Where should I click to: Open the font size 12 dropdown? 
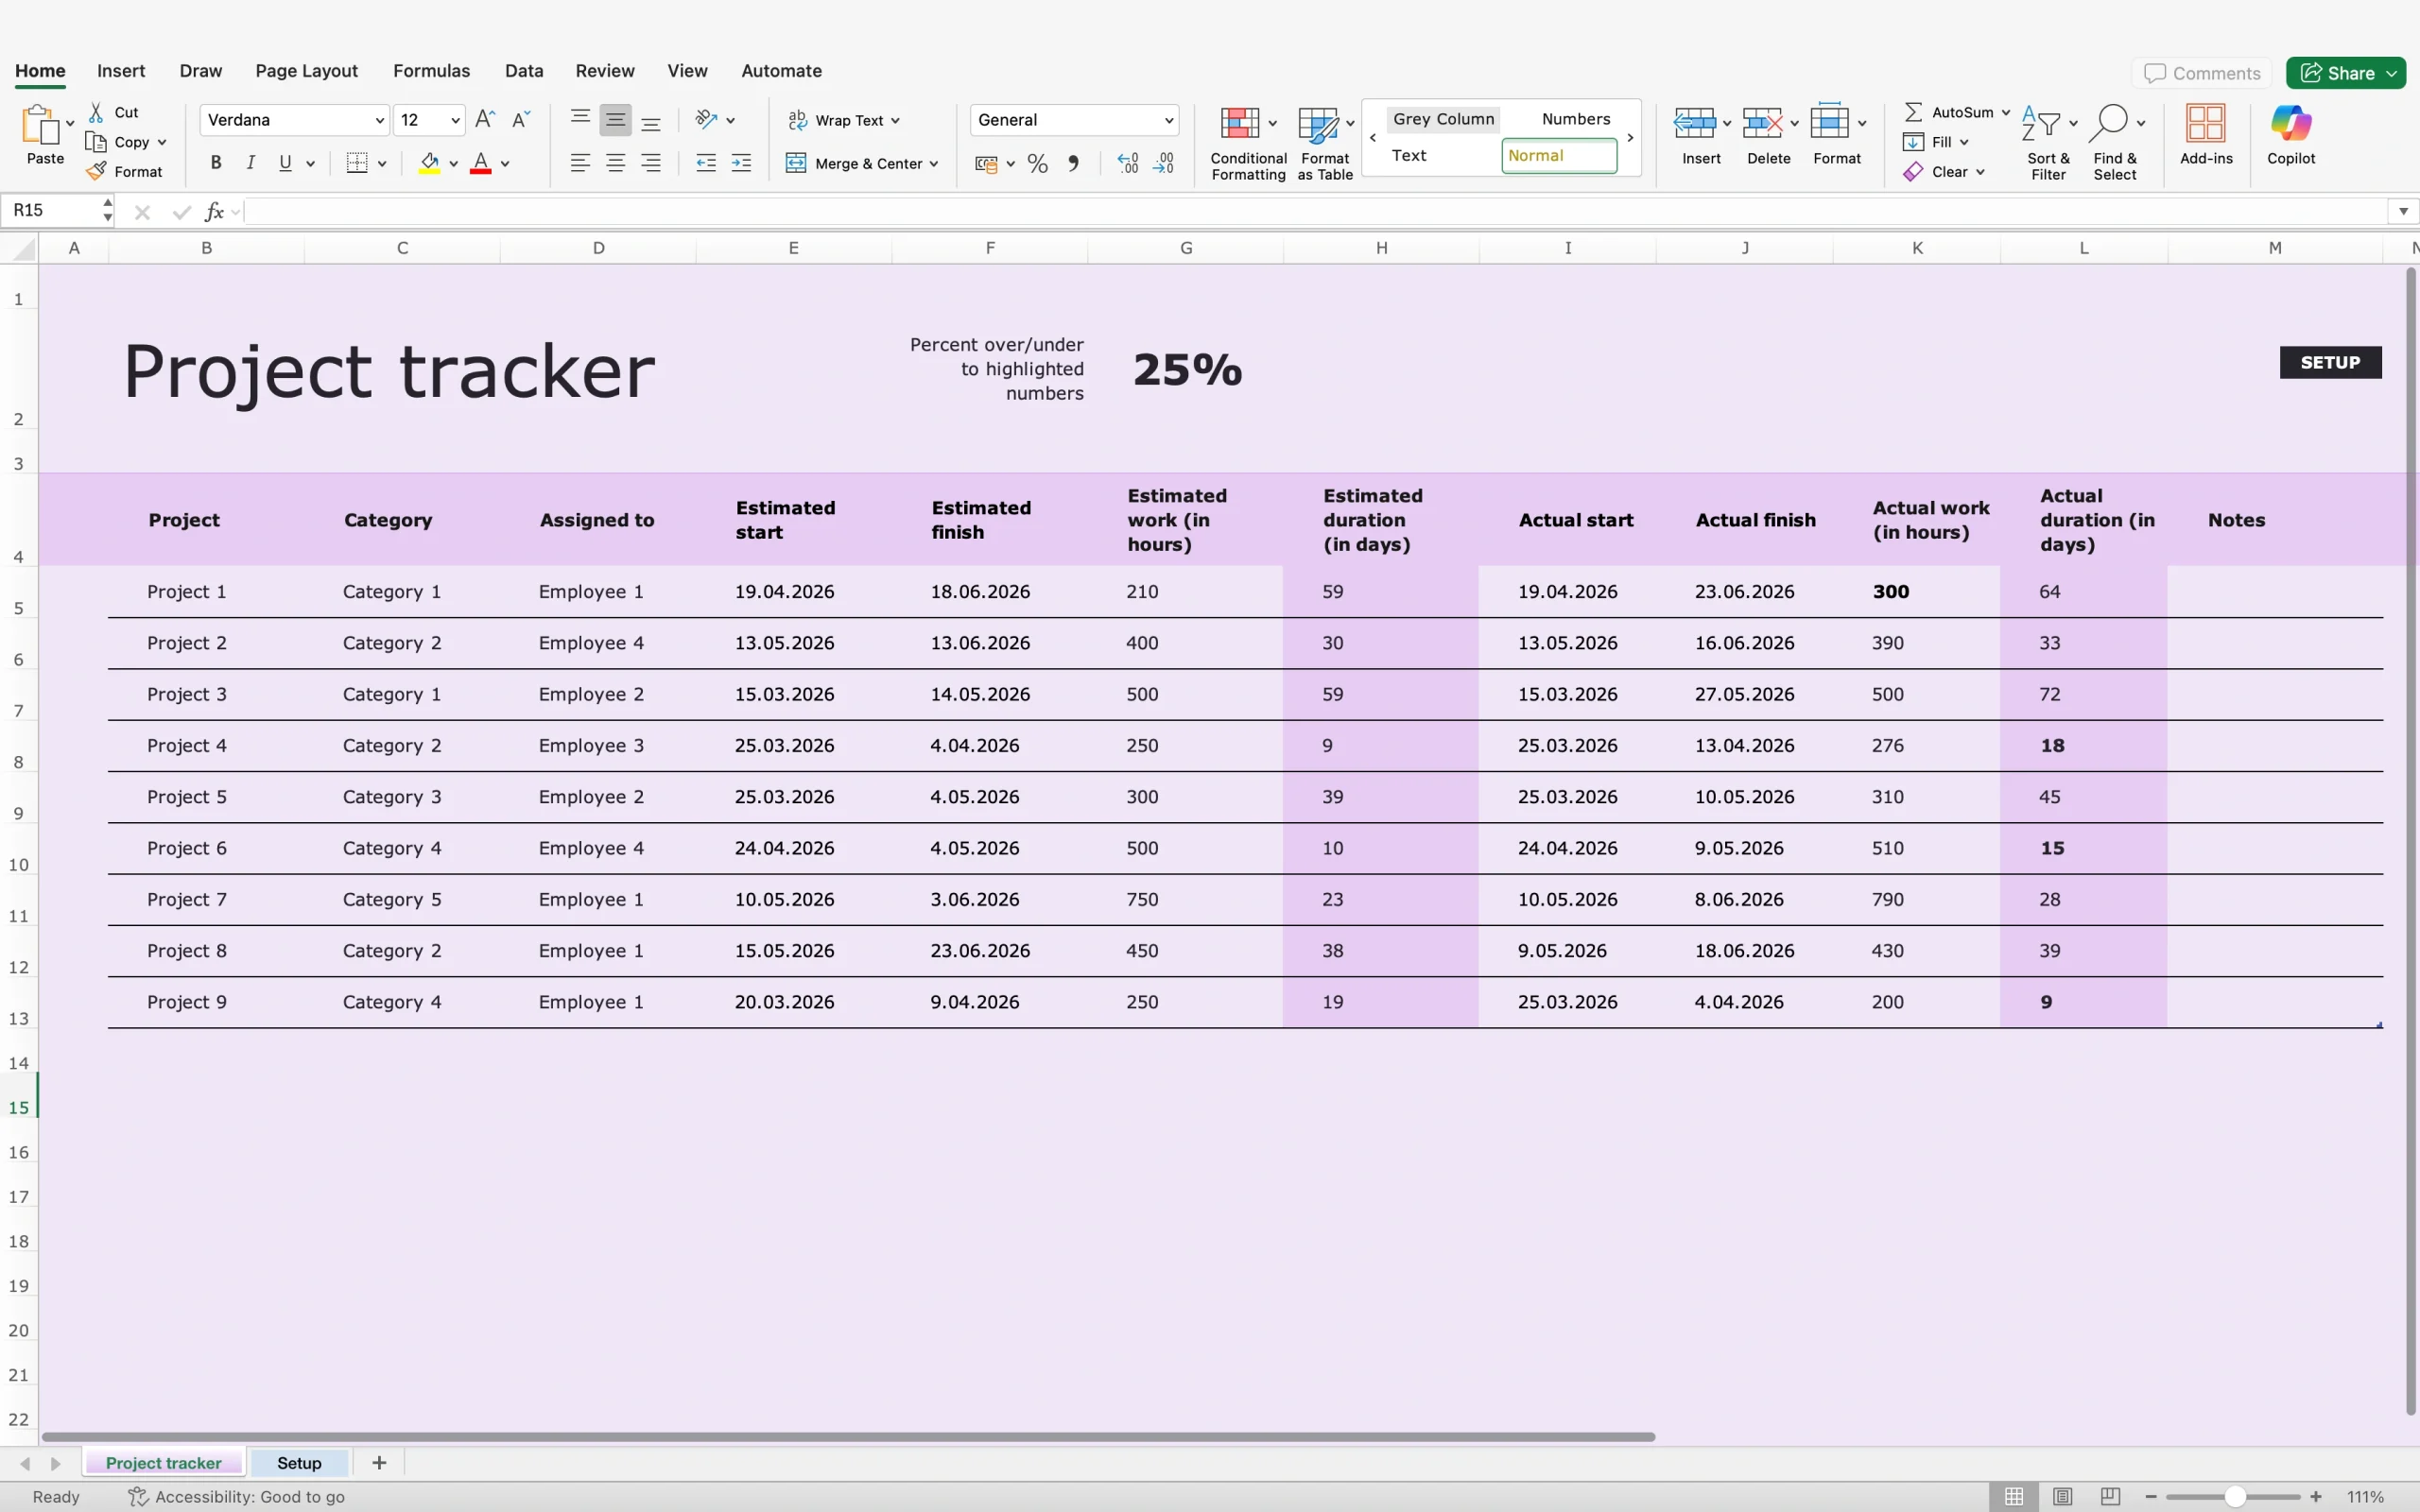[455, 120]
